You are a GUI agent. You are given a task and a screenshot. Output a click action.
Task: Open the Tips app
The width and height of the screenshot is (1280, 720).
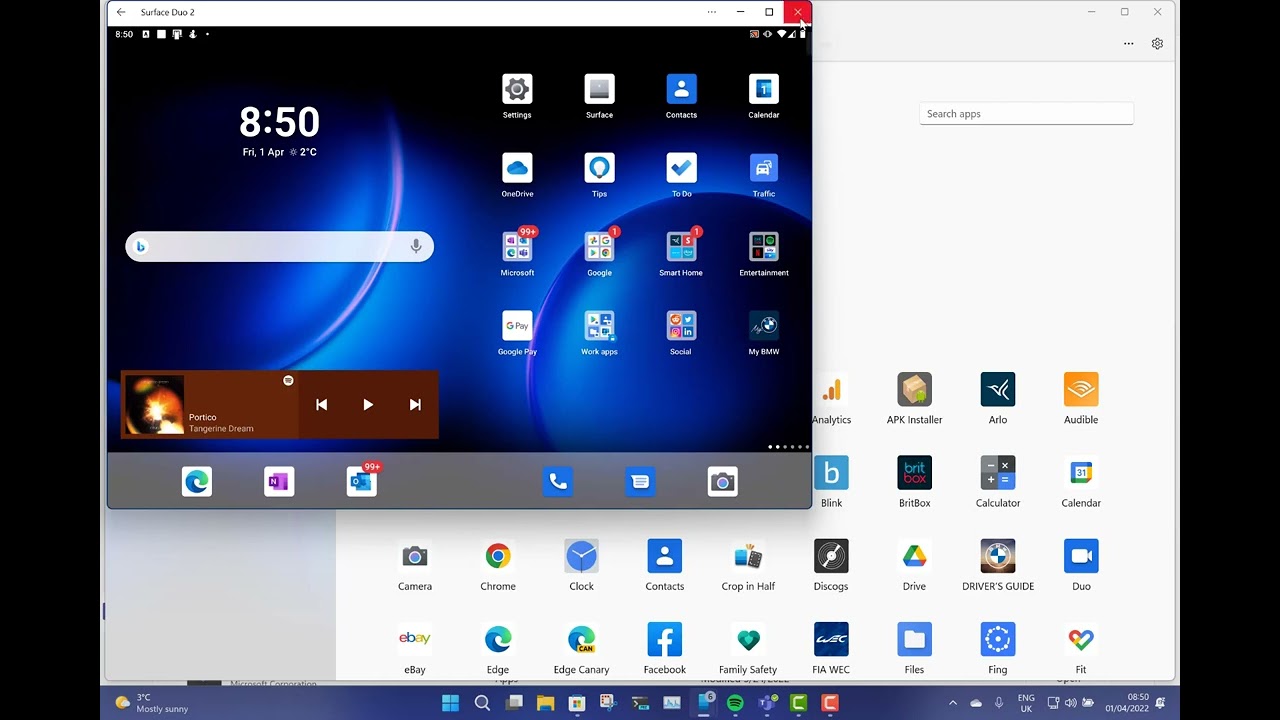(x=599, y=168)
